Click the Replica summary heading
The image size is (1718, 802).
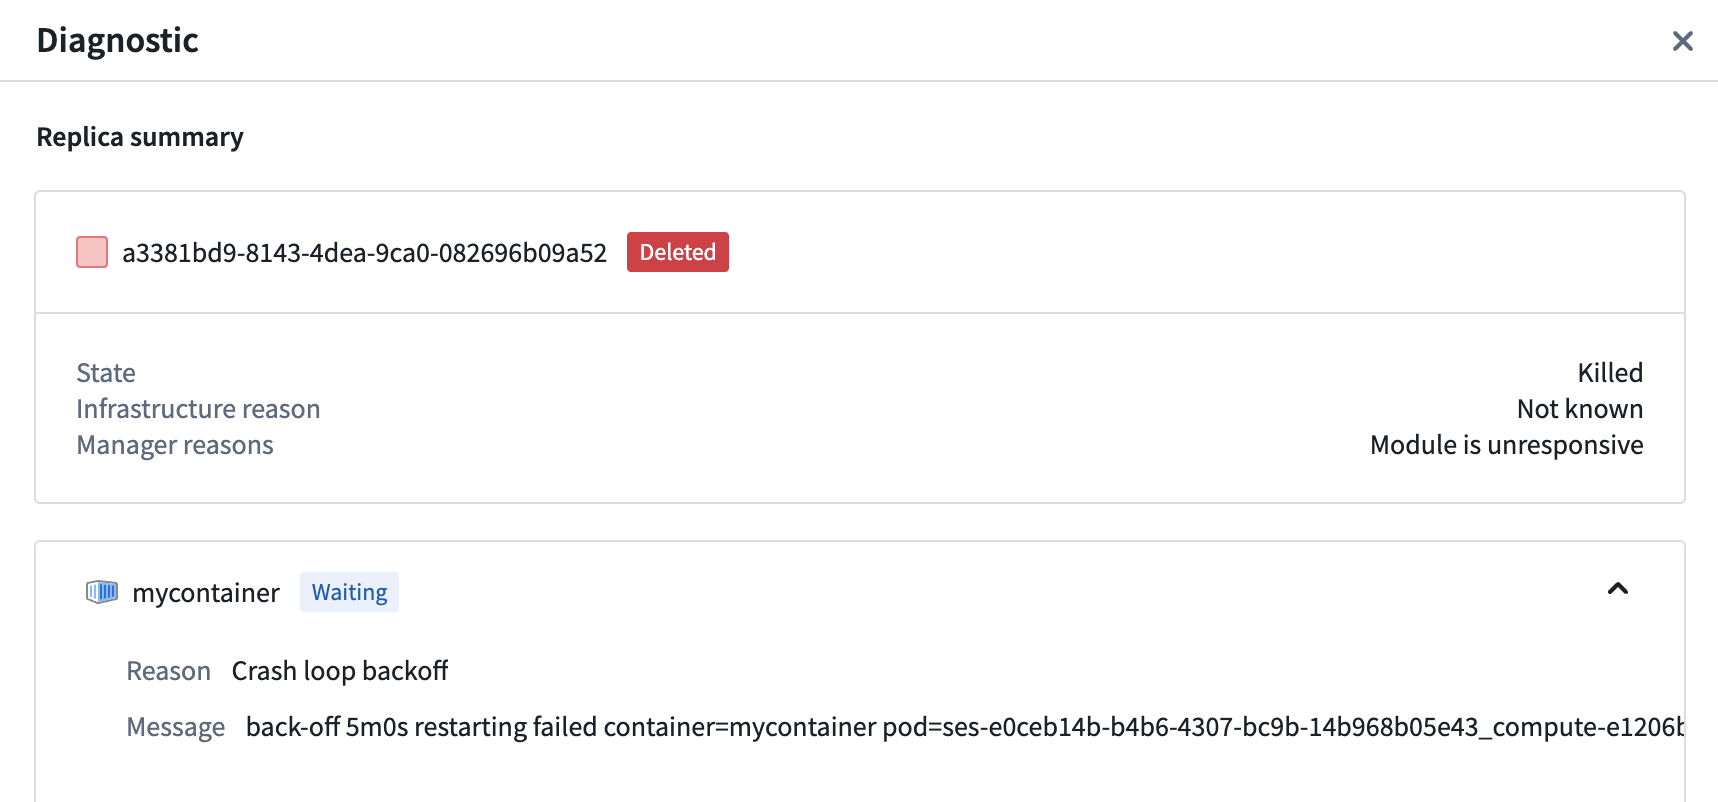(140, 137)
